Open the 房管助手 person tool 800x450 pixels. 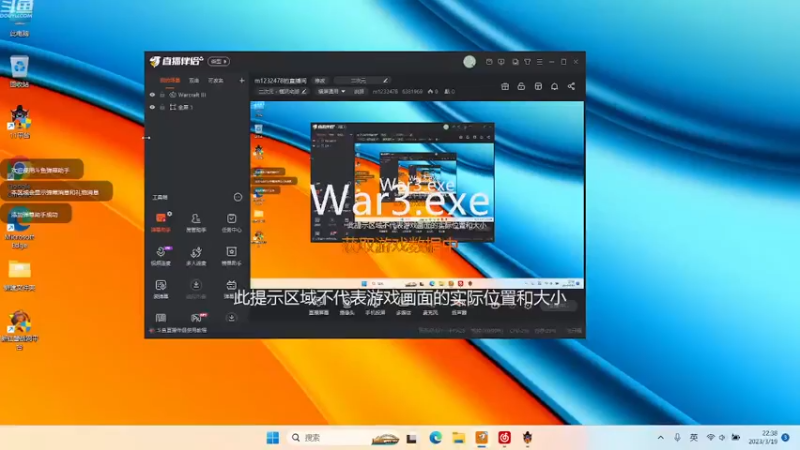(196, 222)
